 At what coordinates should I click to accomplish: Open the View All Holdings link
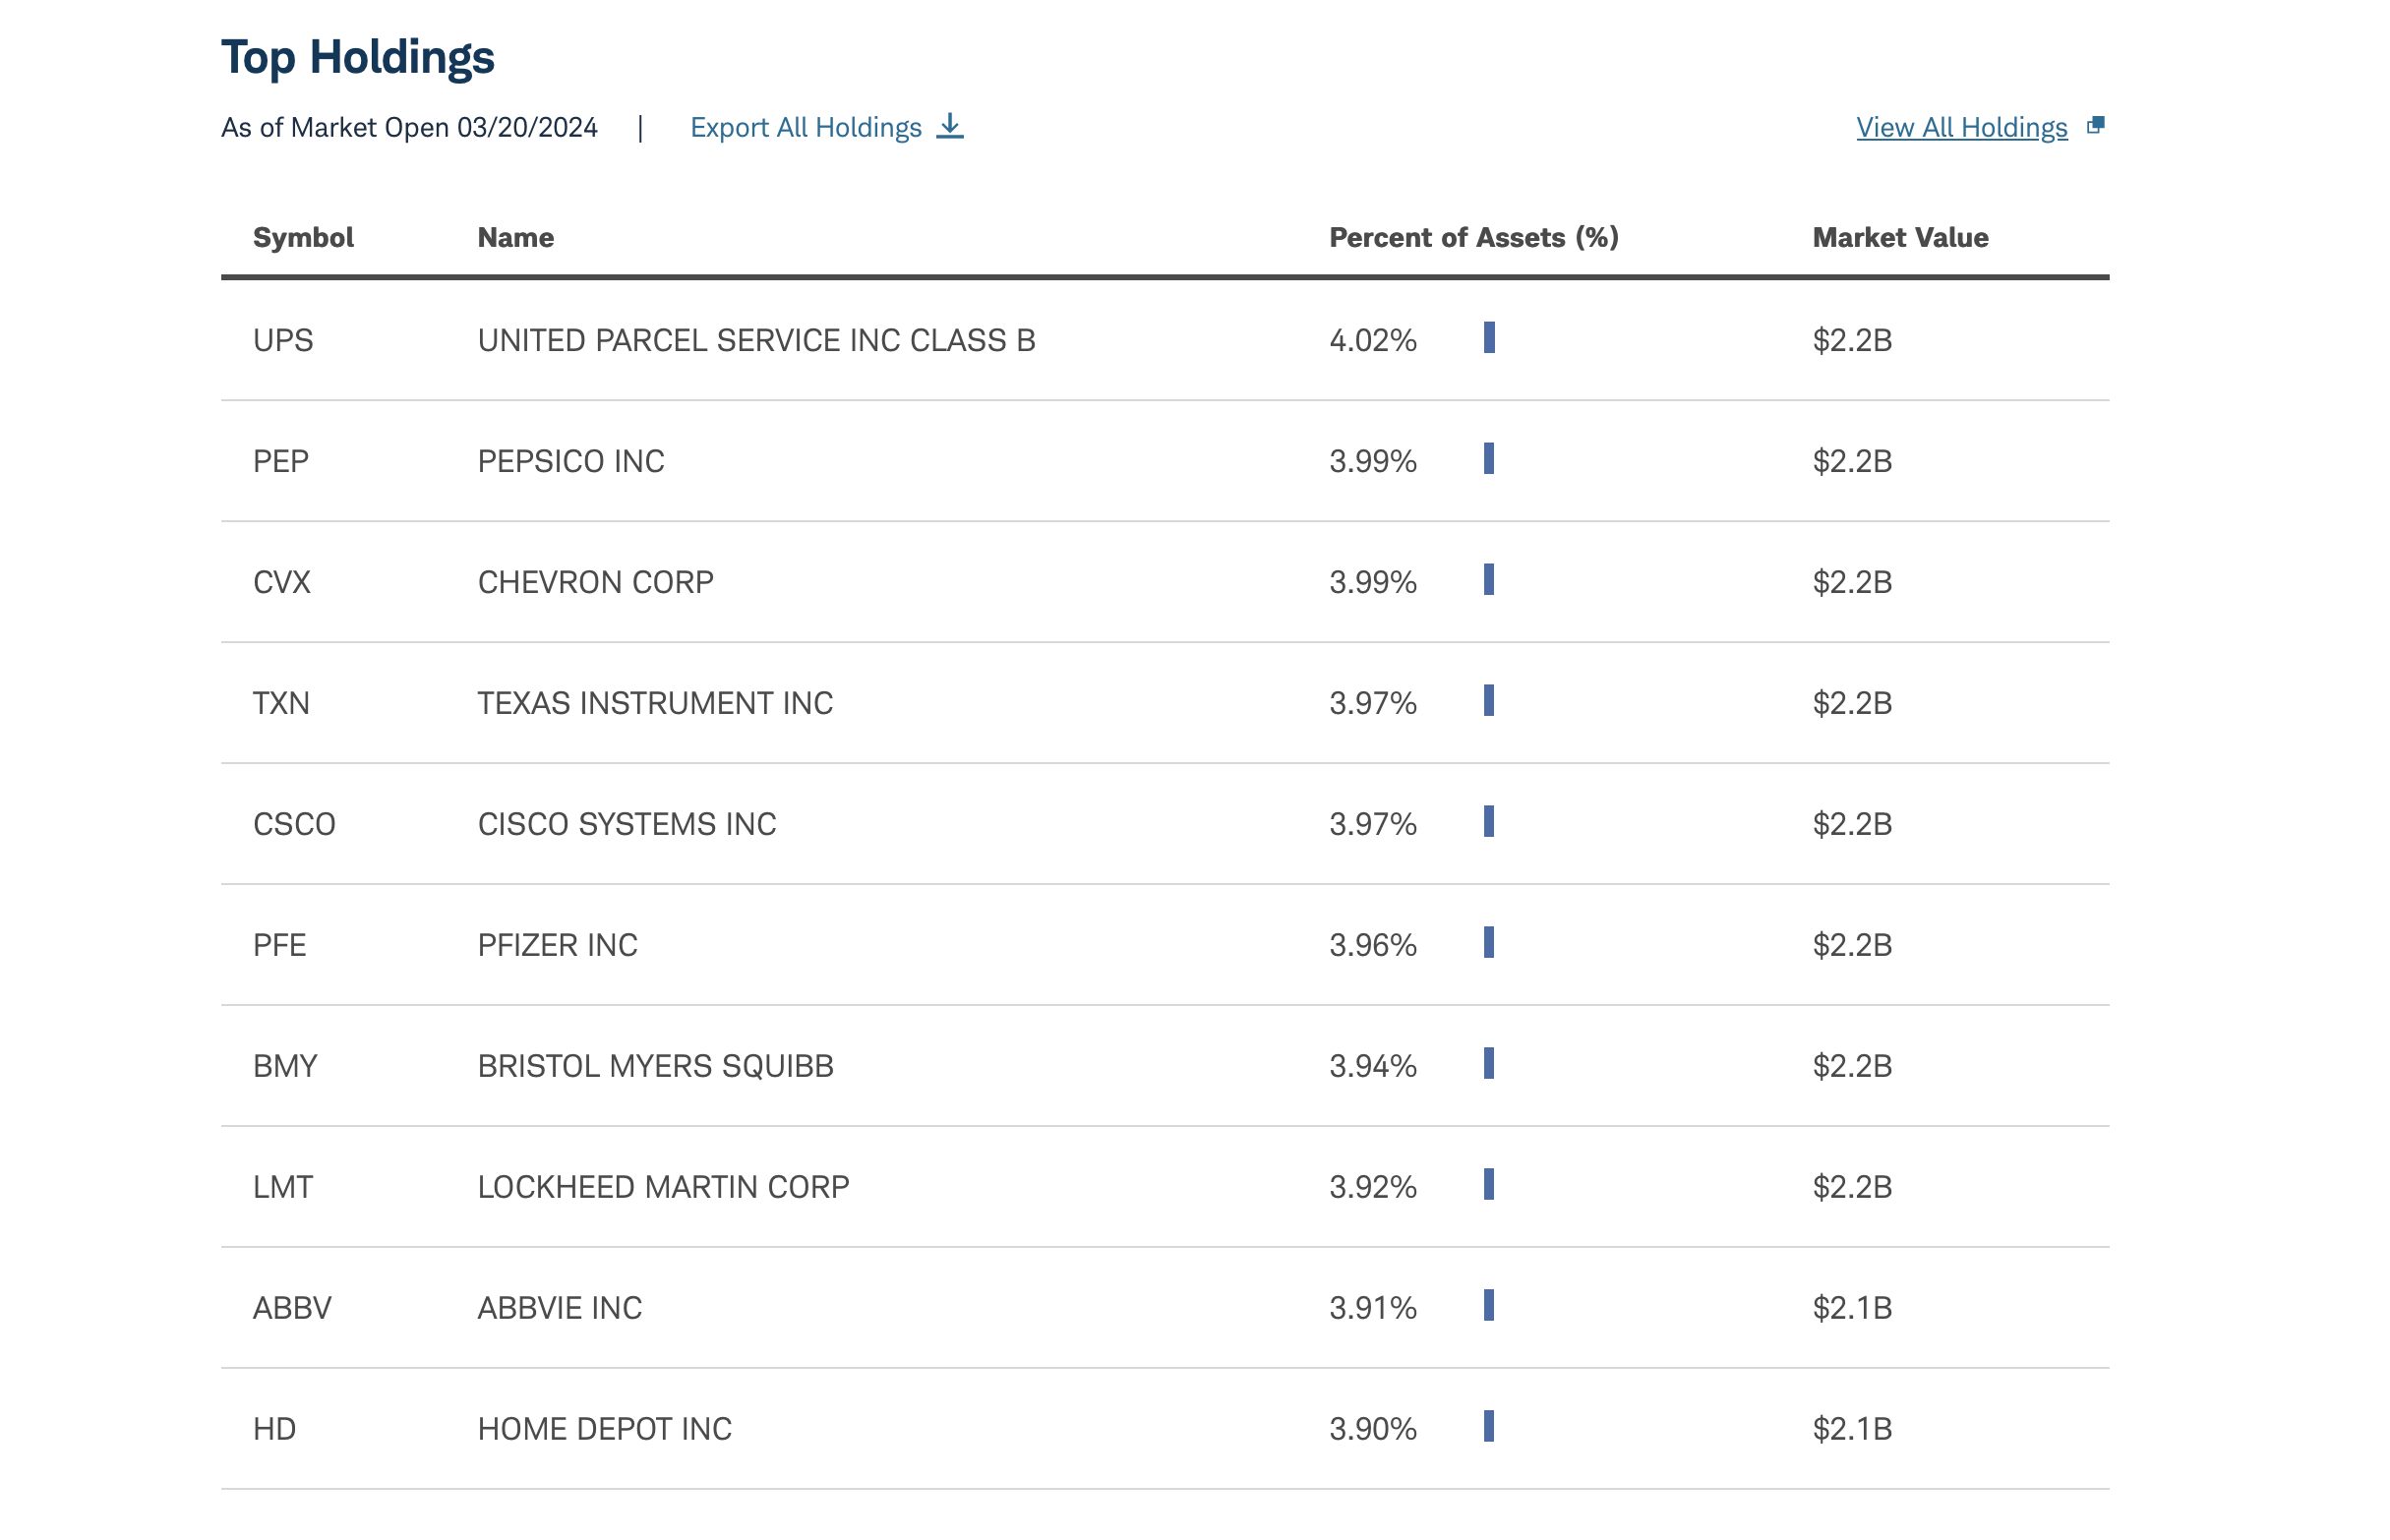[1961, 127]
